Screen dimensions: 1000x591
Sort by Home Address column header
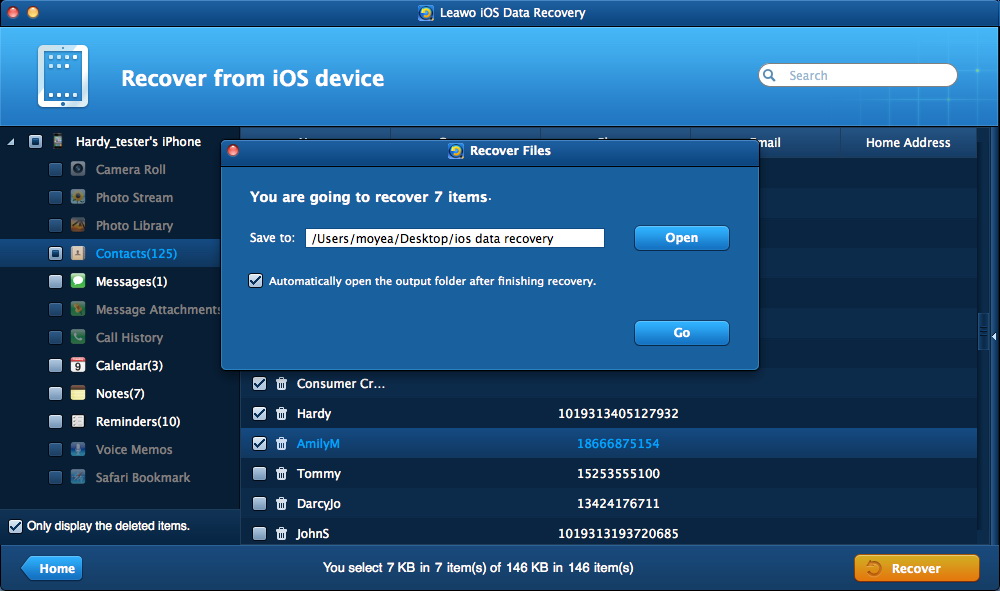[x=907, y=143]
